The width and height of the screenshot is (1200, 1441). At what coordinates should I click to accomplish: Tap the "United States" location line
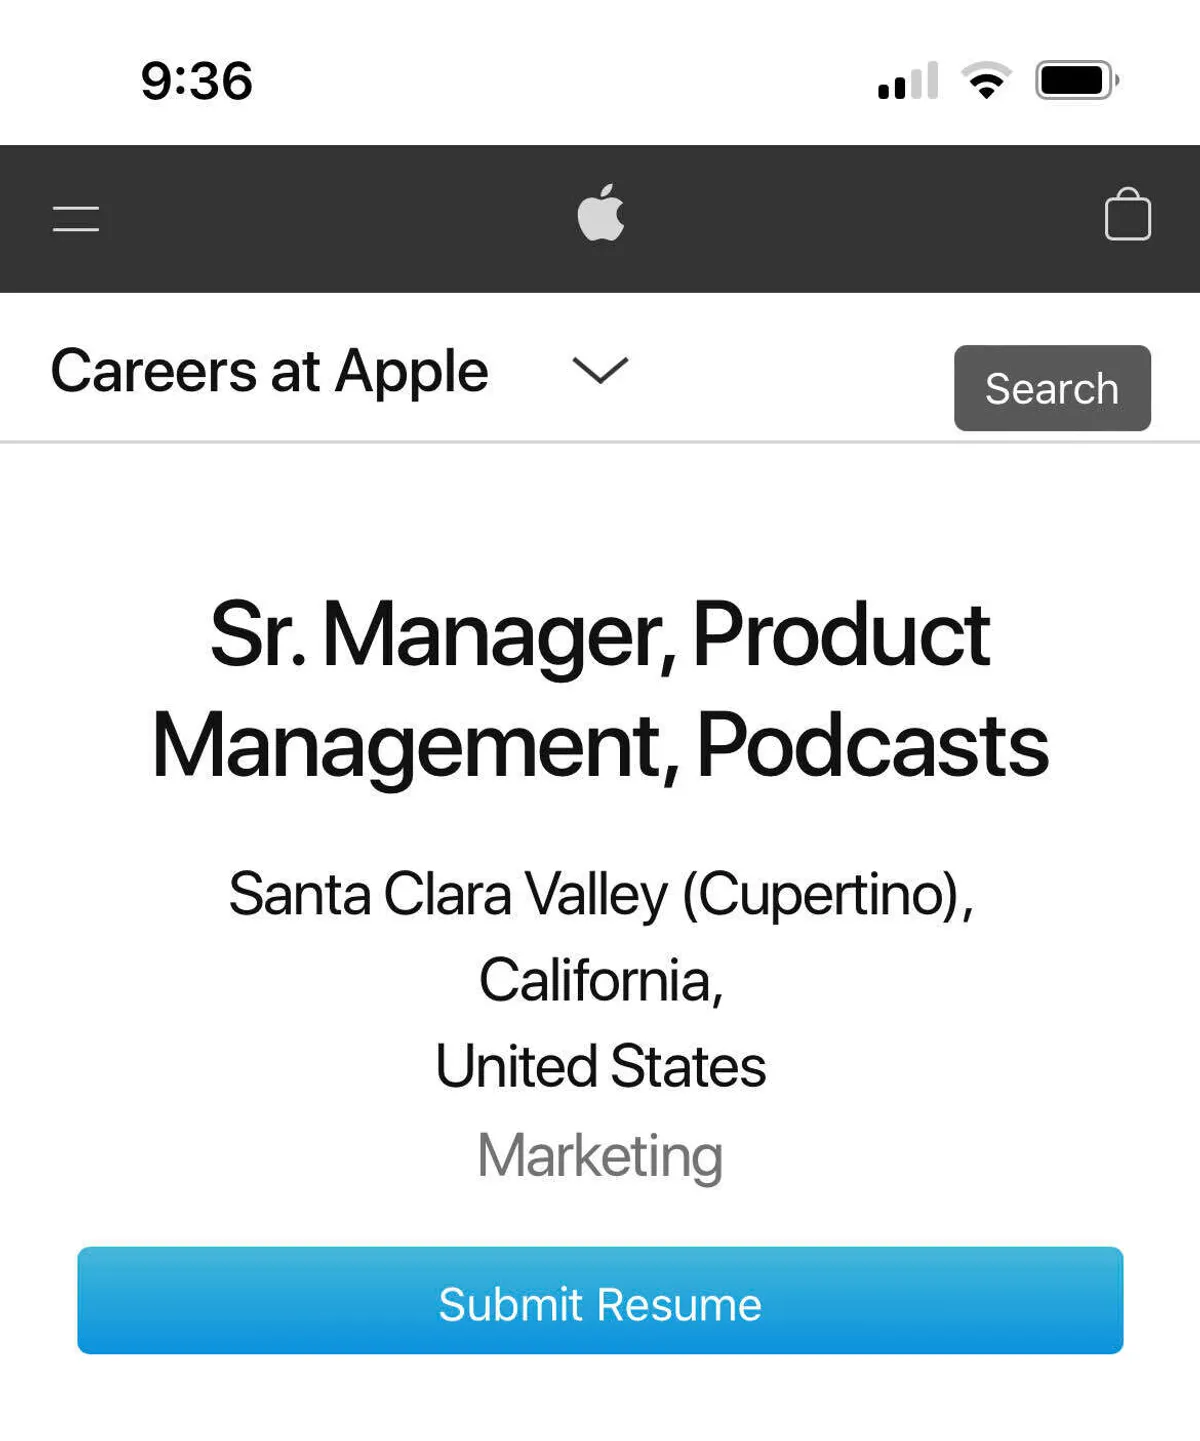(600, 1066)
